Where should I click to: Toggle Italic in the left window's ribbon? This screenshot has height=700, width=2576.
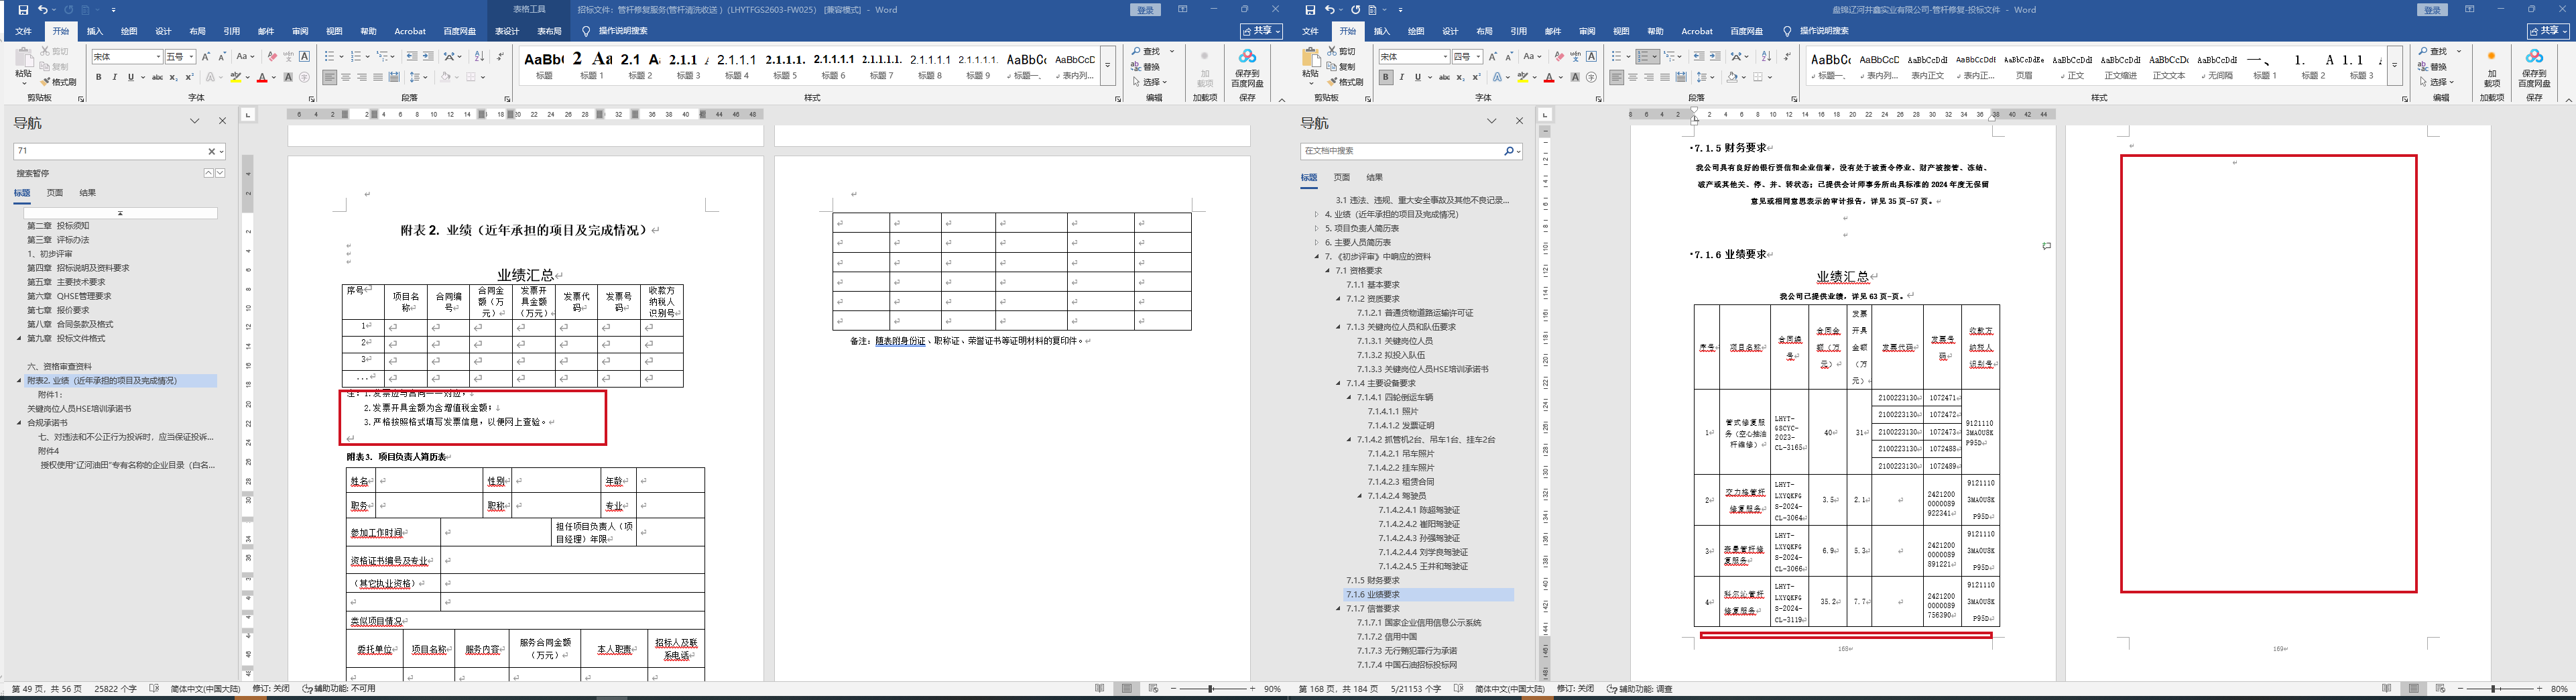click(x=114, y=77)
